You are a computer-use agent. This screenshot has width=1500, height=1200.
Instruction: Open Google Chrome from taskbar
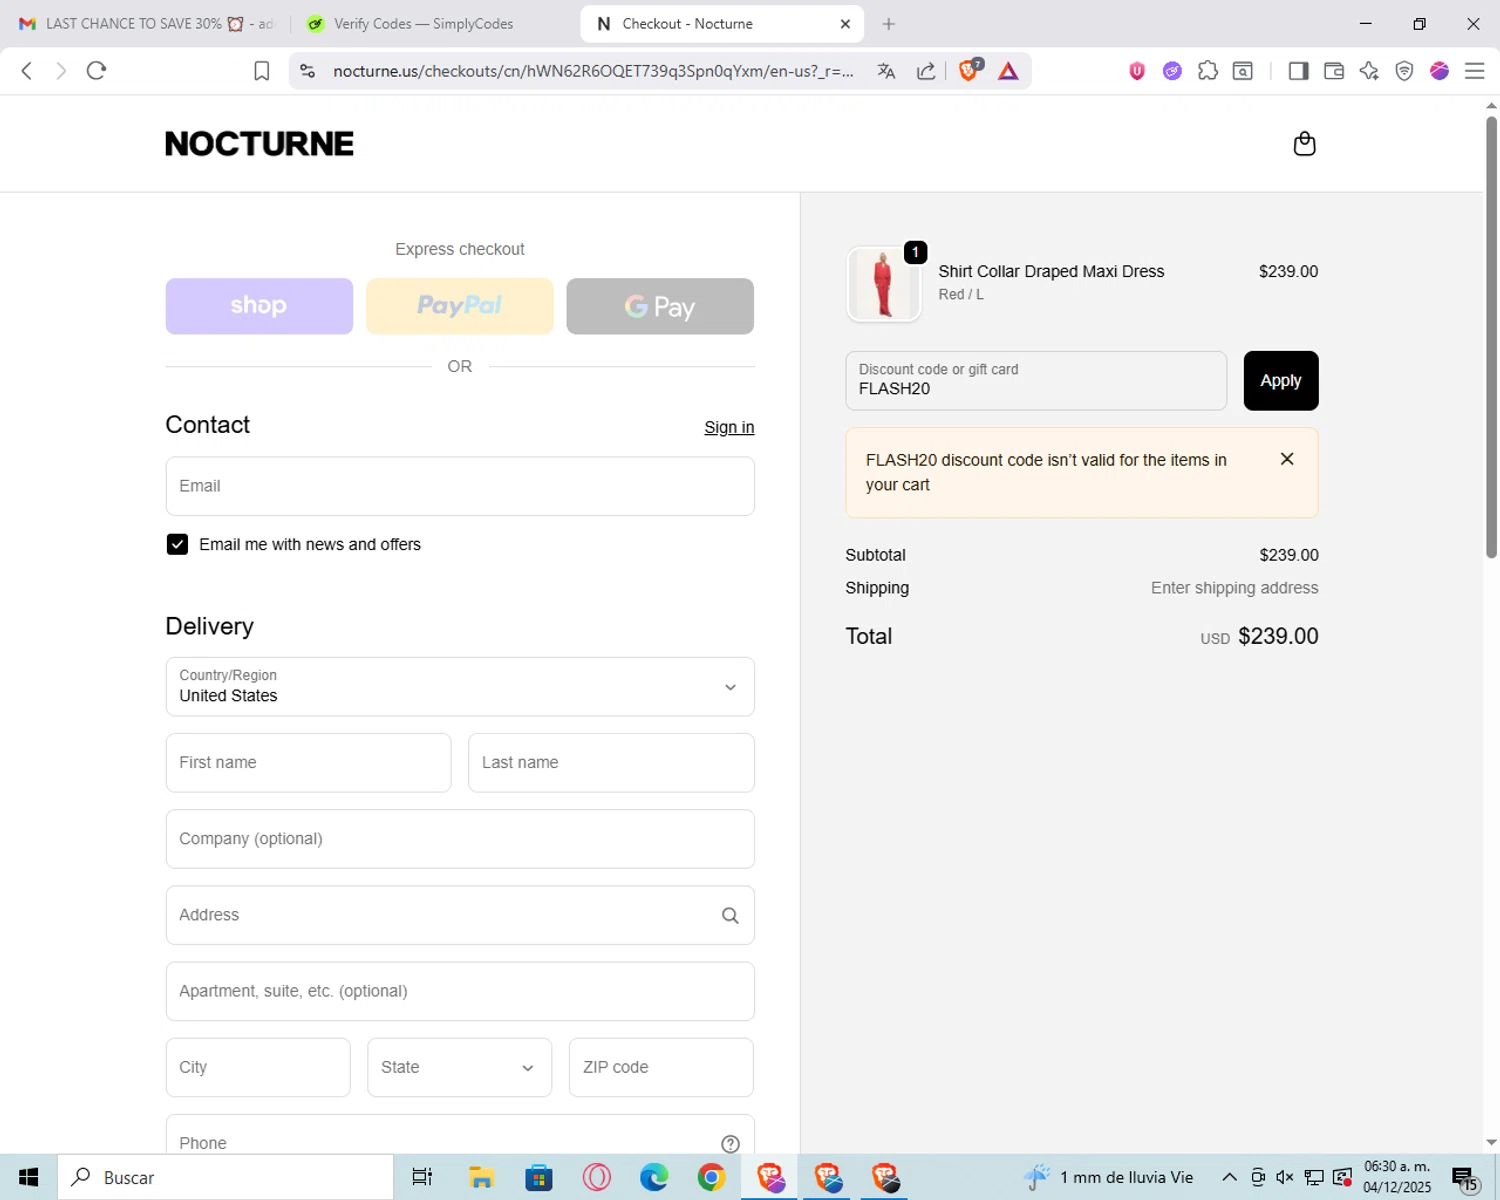point(711,1177)
